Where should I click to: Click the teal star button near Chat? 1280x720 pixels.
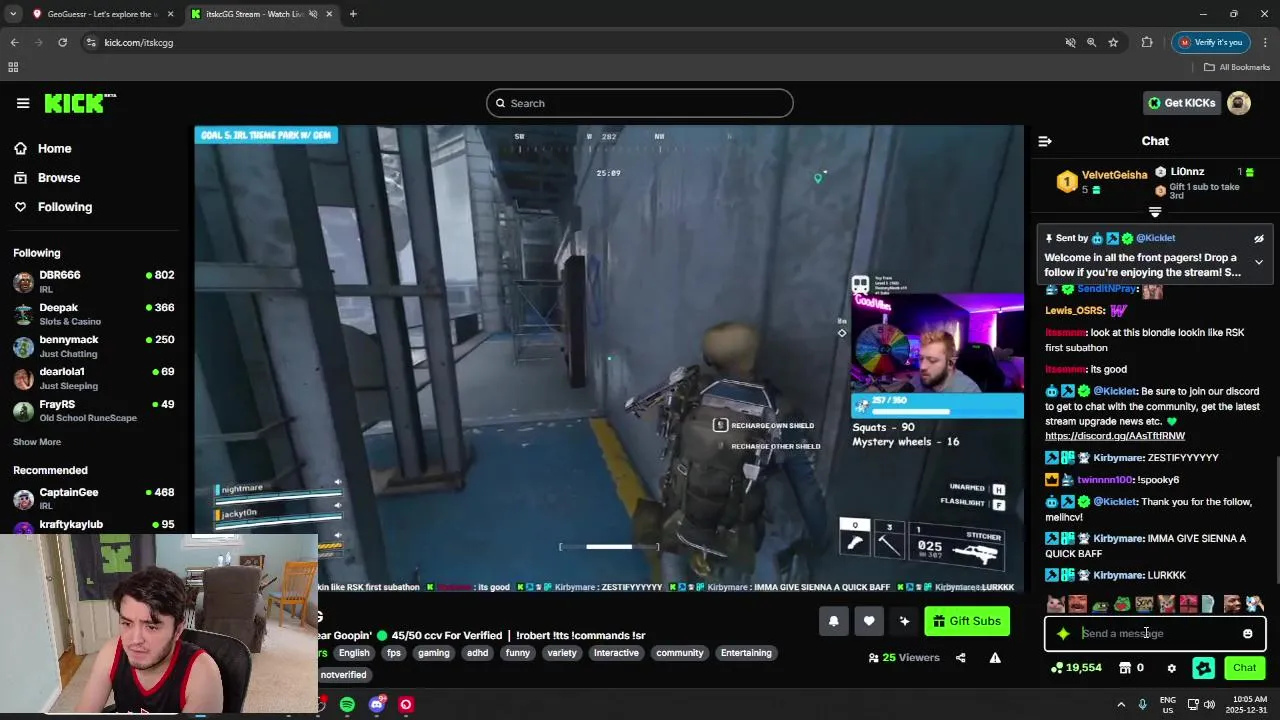pyautogui.click(x=1204, y=668)
